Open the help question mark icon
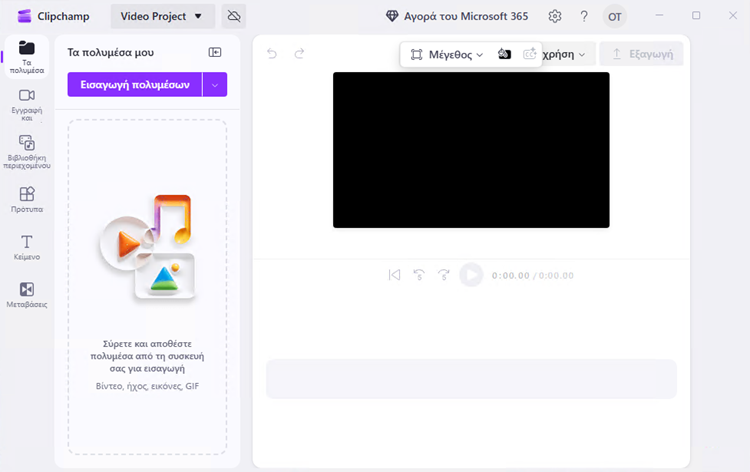The image size is (750, 472). tap(584, 17)
